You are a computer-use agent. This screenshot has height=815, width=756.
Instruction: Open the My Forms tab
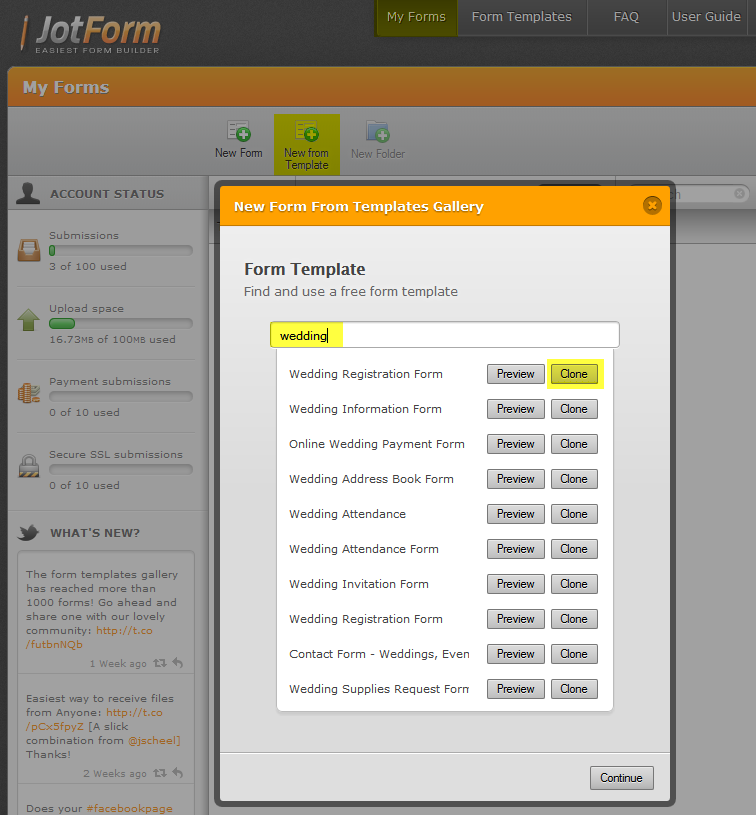[x=416, y=17]
